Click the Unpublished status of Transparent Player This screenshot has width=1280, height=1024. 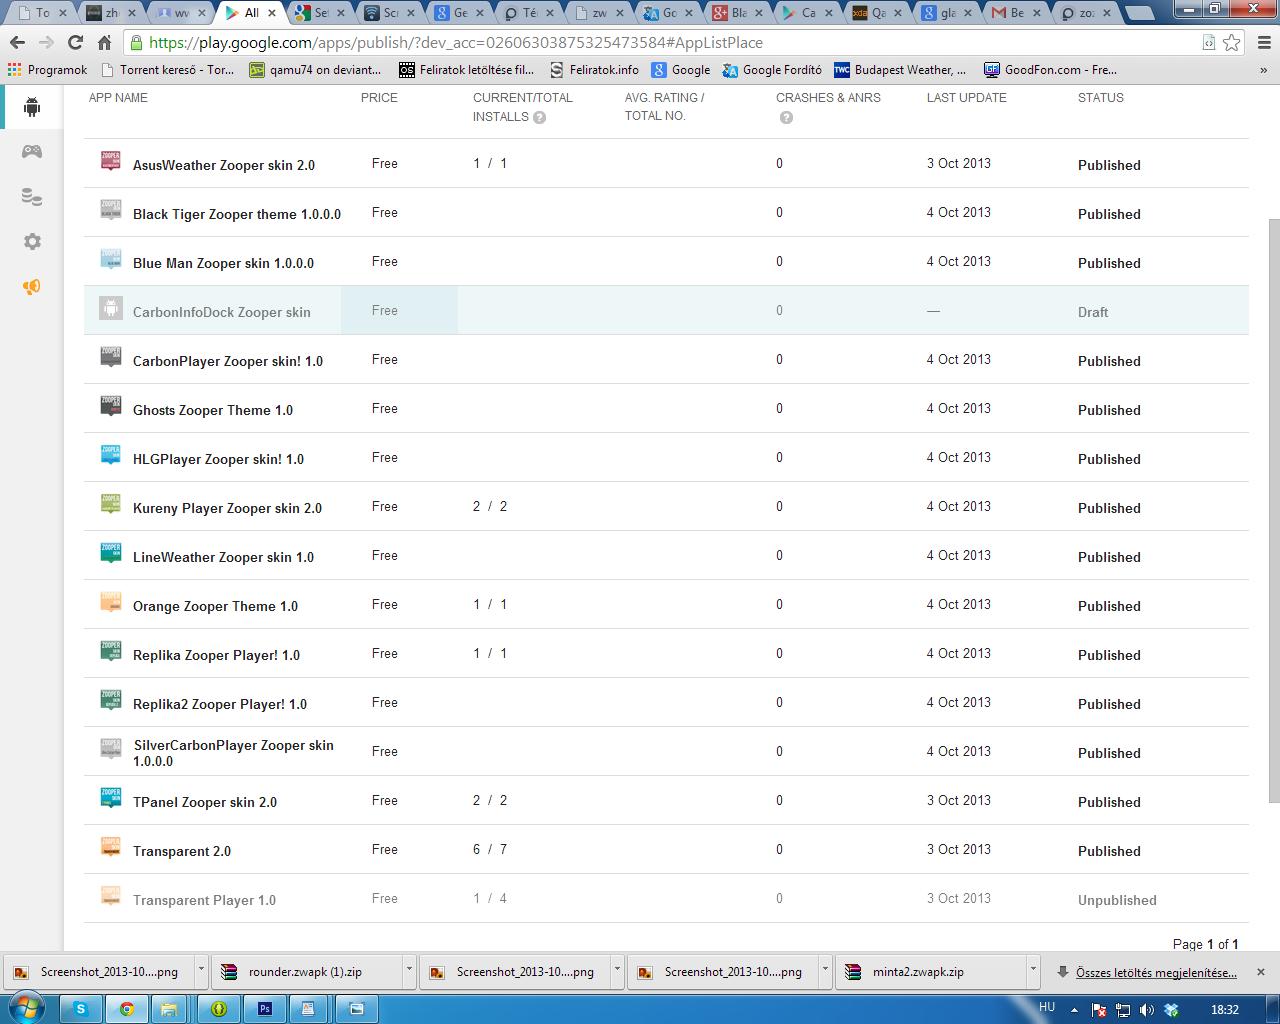click(1117, 900)
